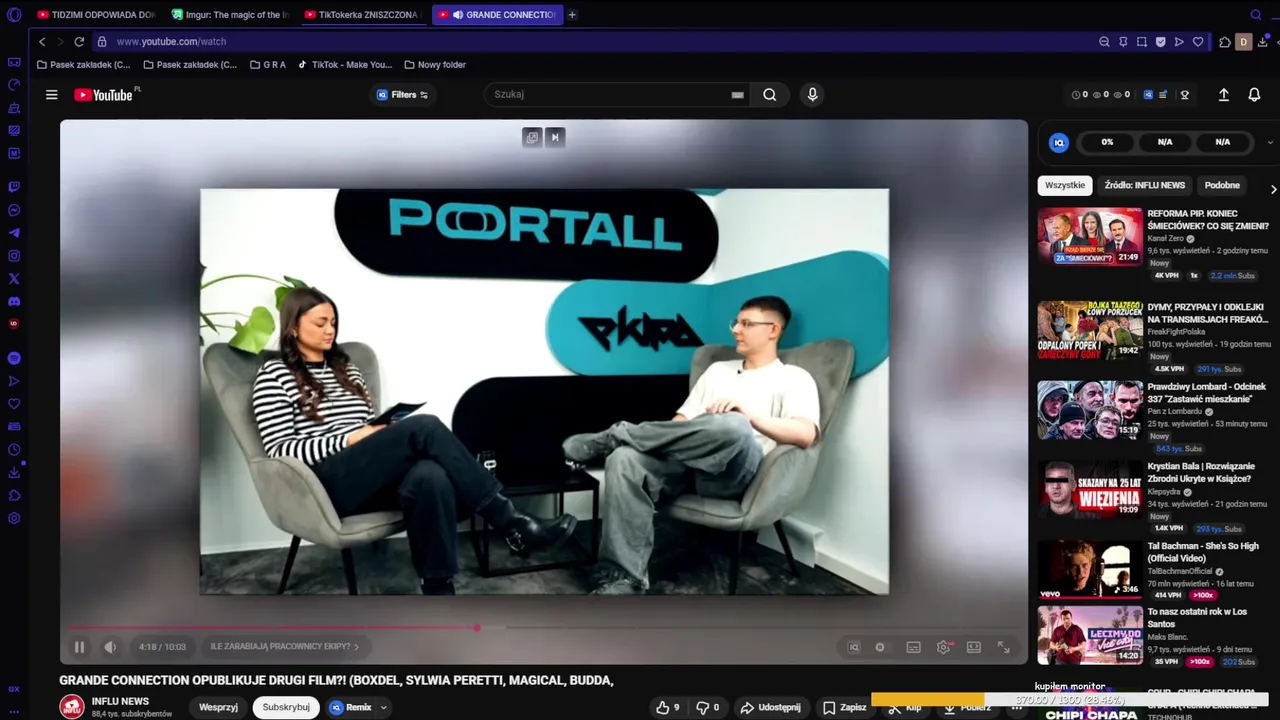Open "Nowy folder" bookmarks folder
This screenshot has height=720, width=1280.
(435, 65)
